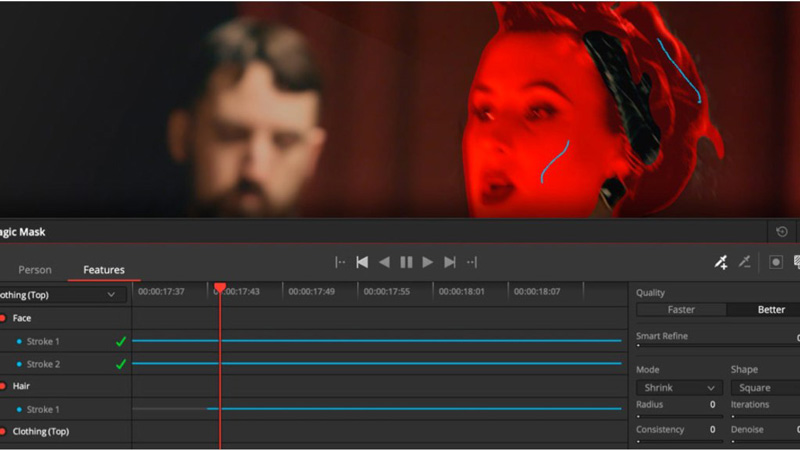Click the track to first frame icon

pyautogui.click(x=362, y=262)
